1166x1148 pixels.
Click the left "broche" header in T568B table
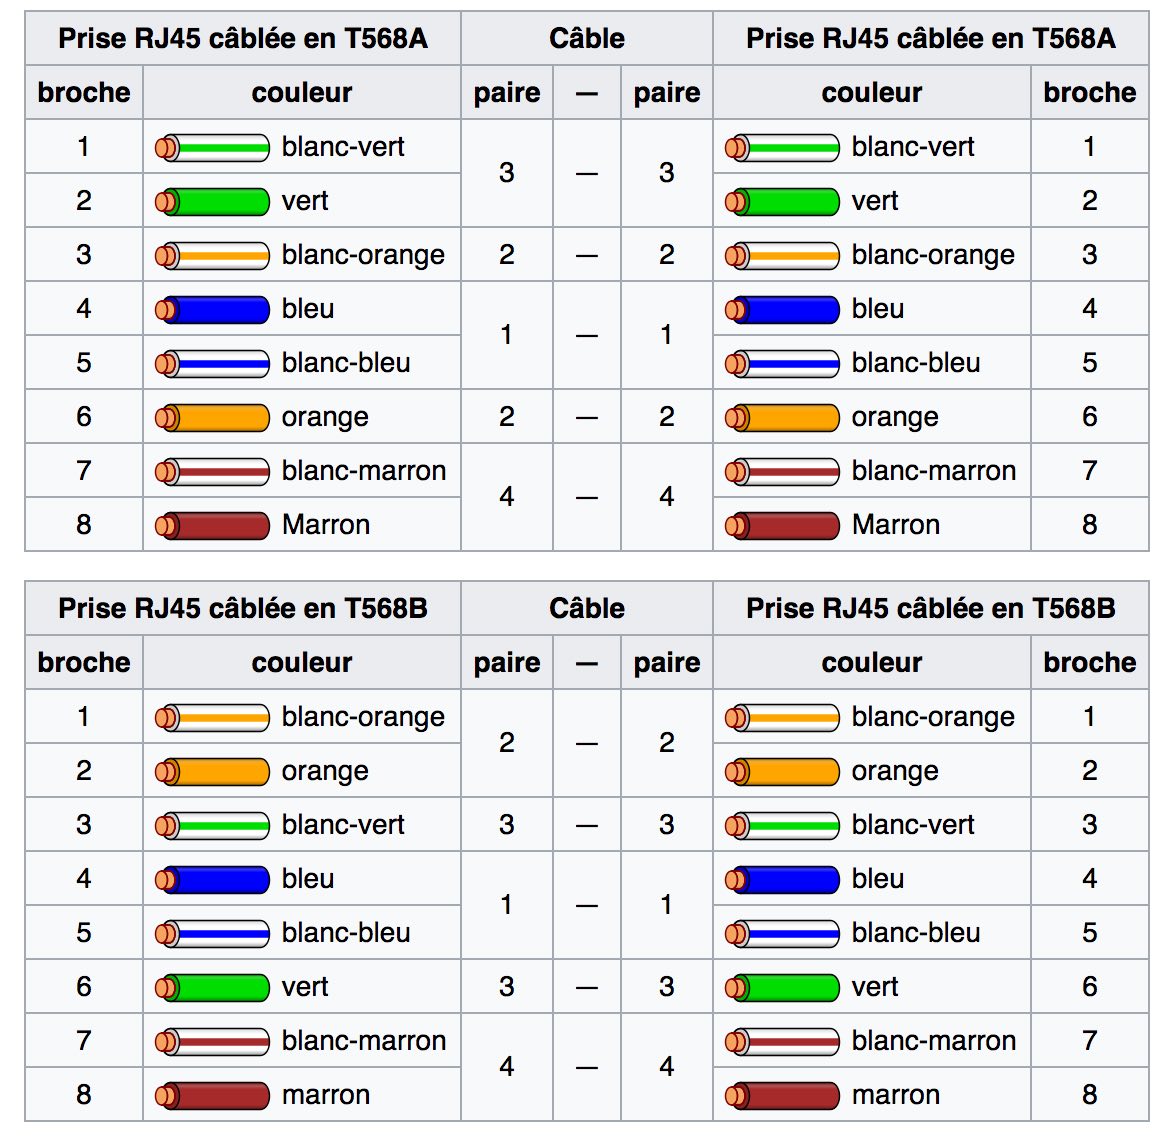pos(84,663)
